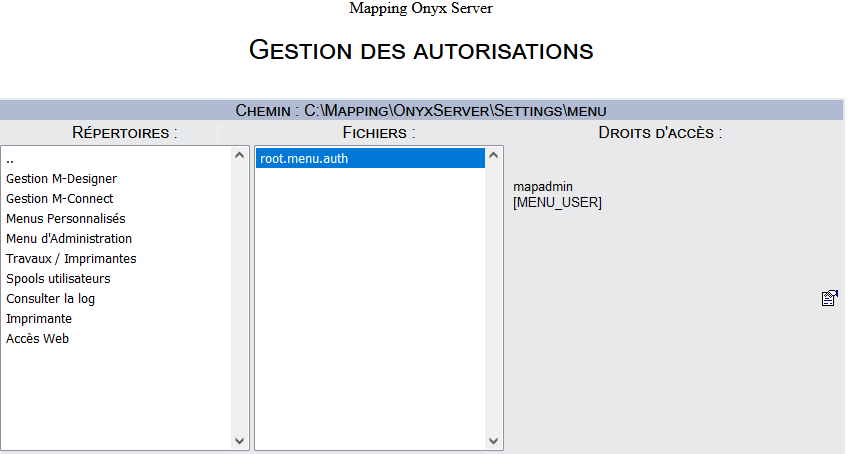
Task: Select the Imprimante directory
Action: [39, 319]
